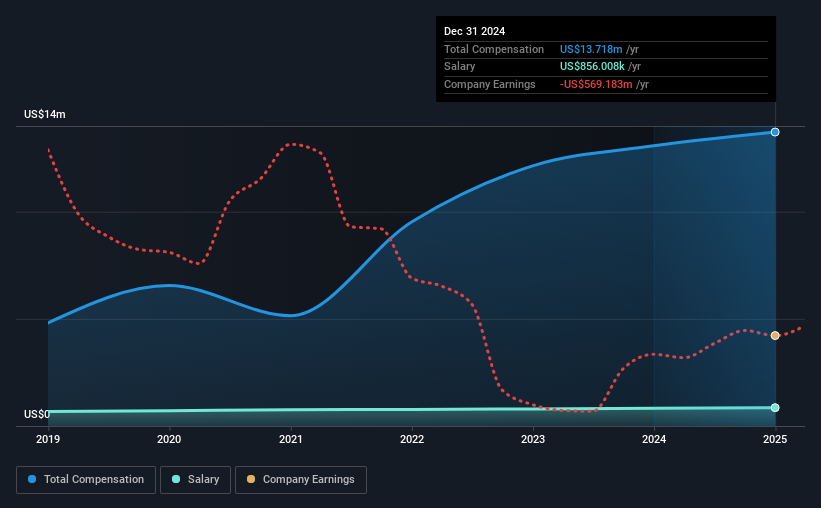This screenshot has width=821, height=508.
Task: Click the US$0 y-axis label
Action: [37, 414]
